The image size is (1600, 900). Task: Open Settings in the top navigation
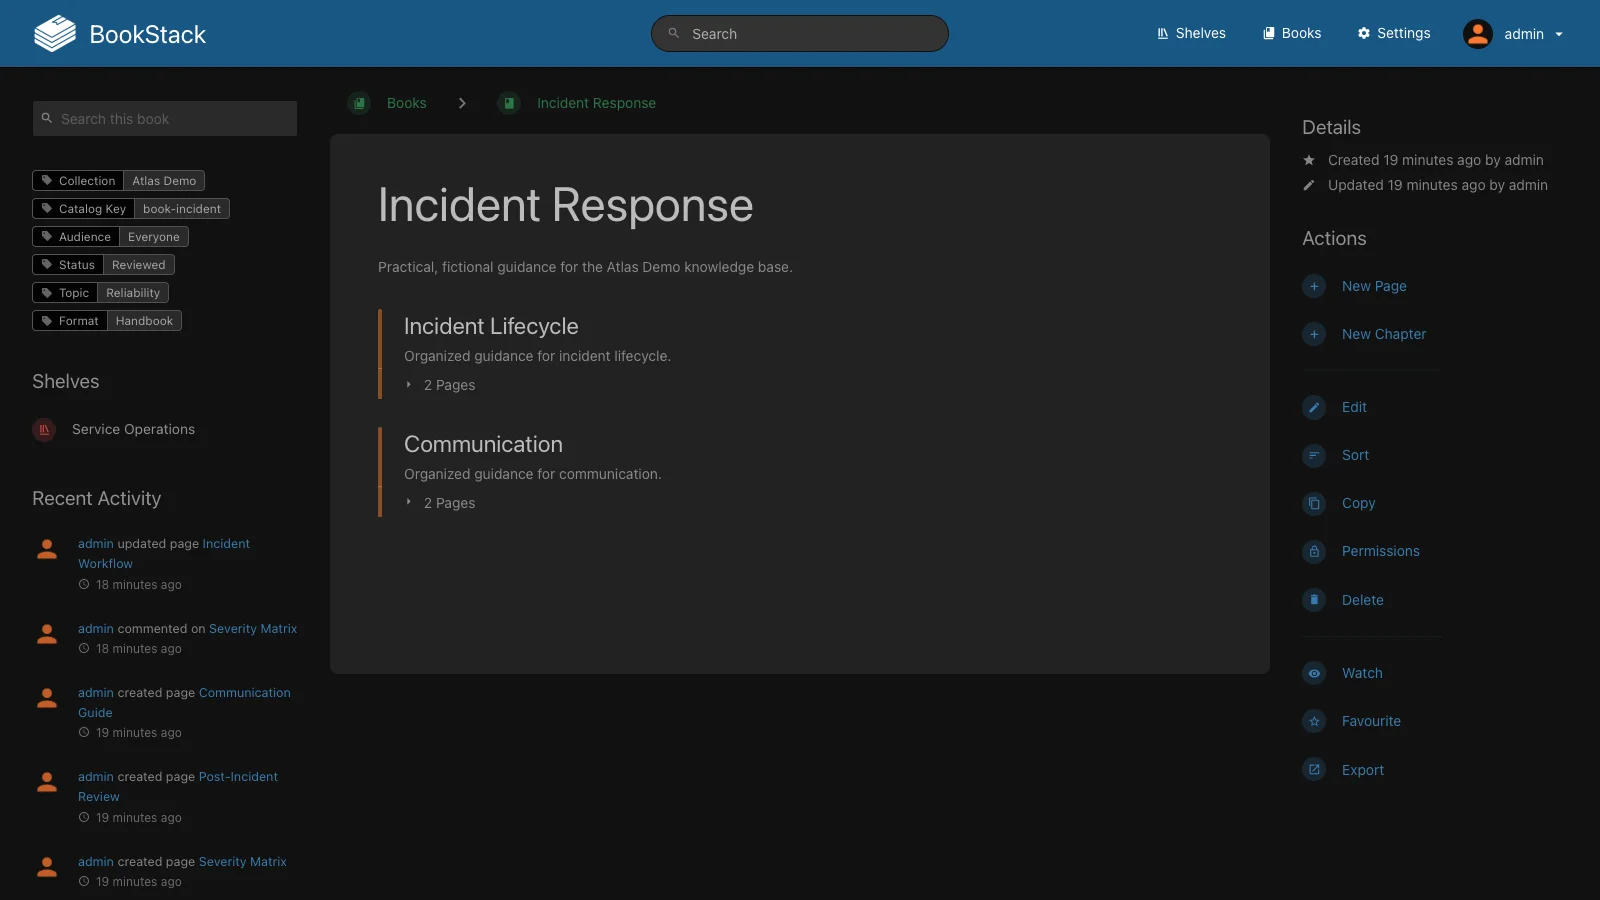(x=1394, y=33)
